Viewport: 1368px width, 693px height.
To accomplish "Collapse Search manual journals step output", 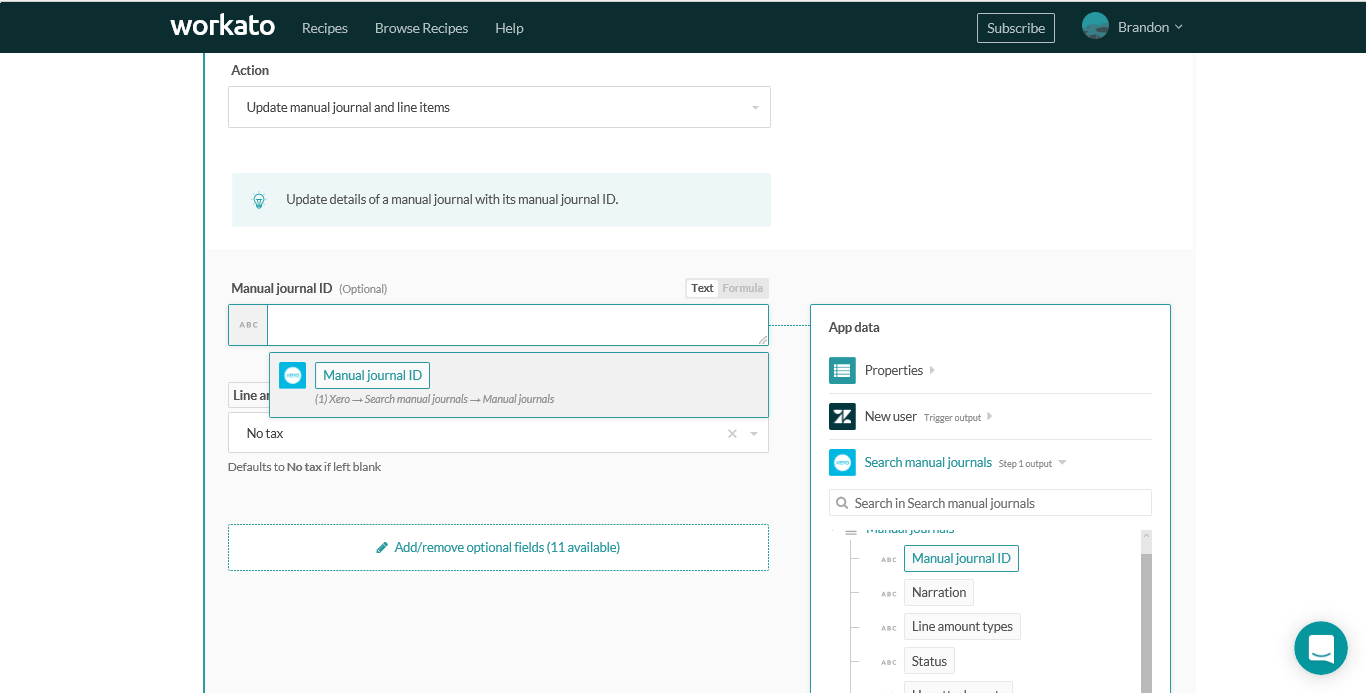I will pyautogui.click(x=1062, y=463).
